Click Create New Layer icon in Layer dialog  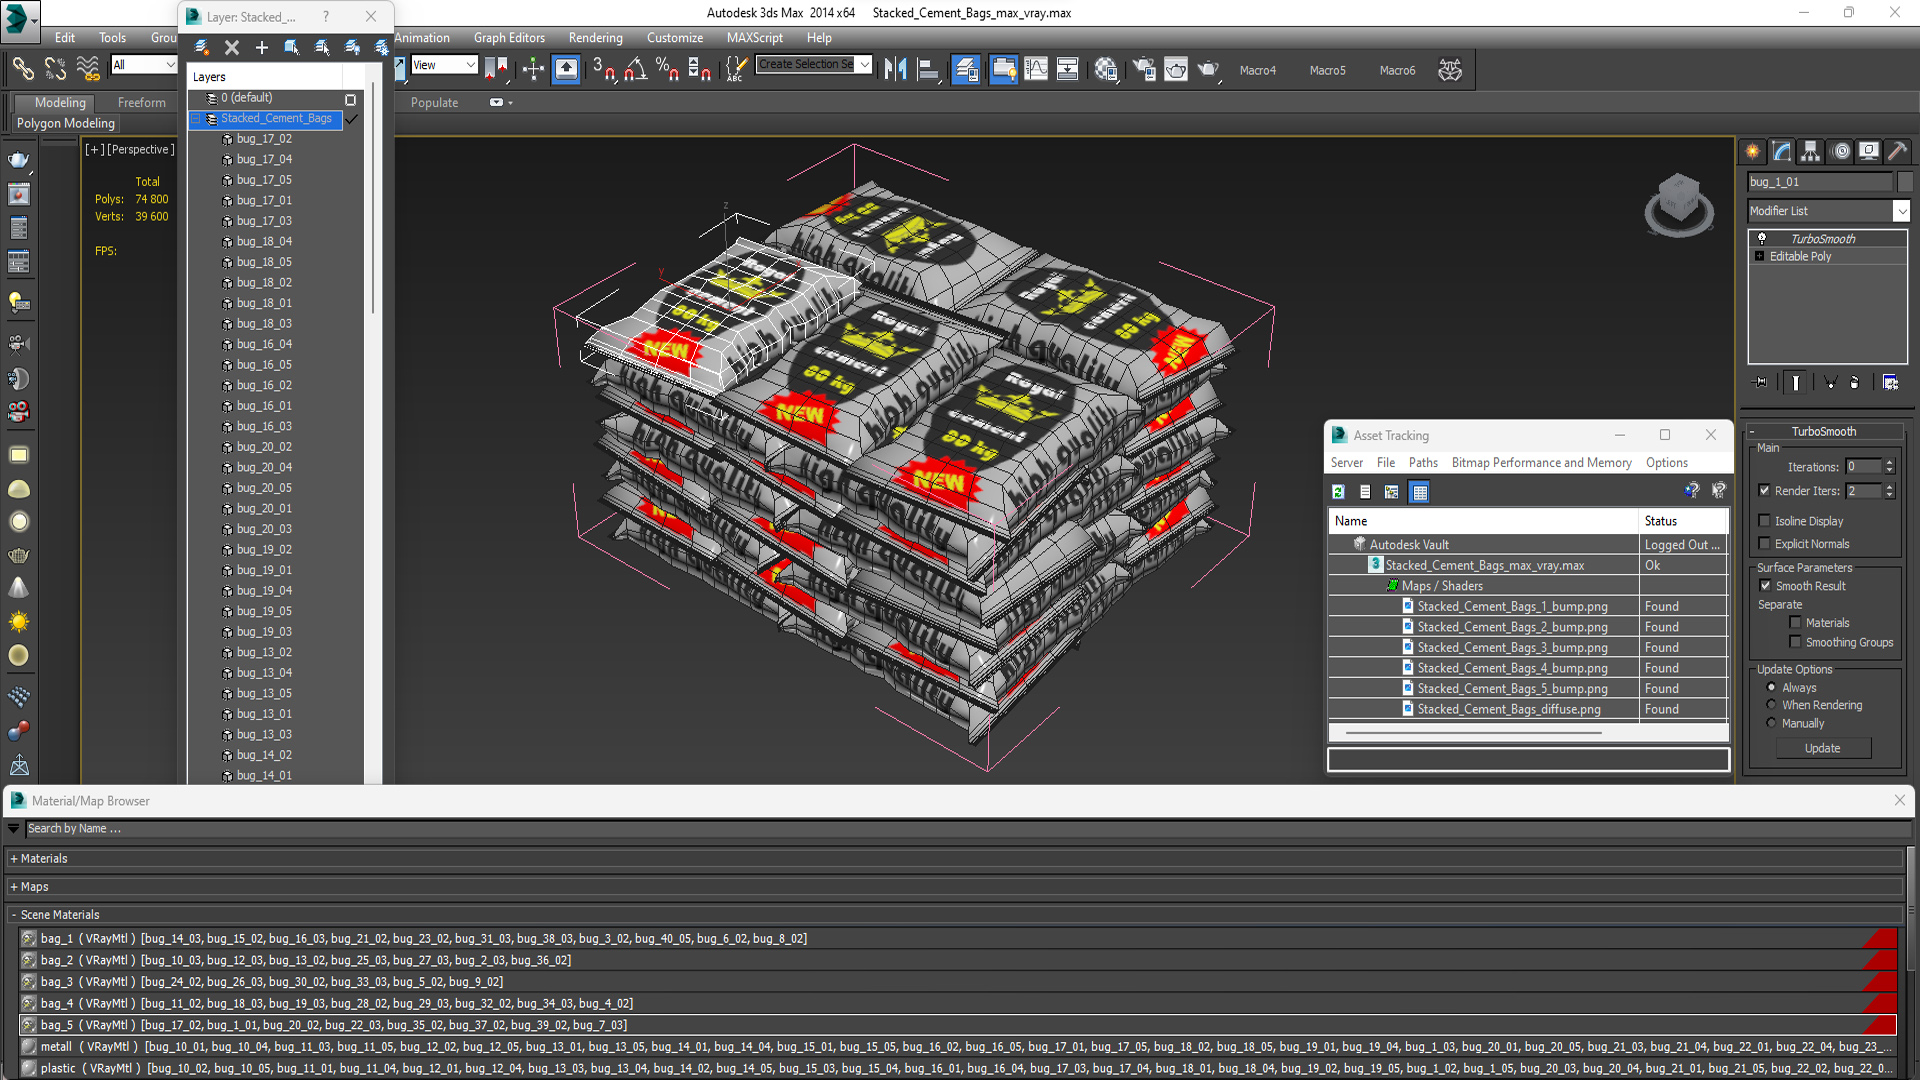click(202, 47)
